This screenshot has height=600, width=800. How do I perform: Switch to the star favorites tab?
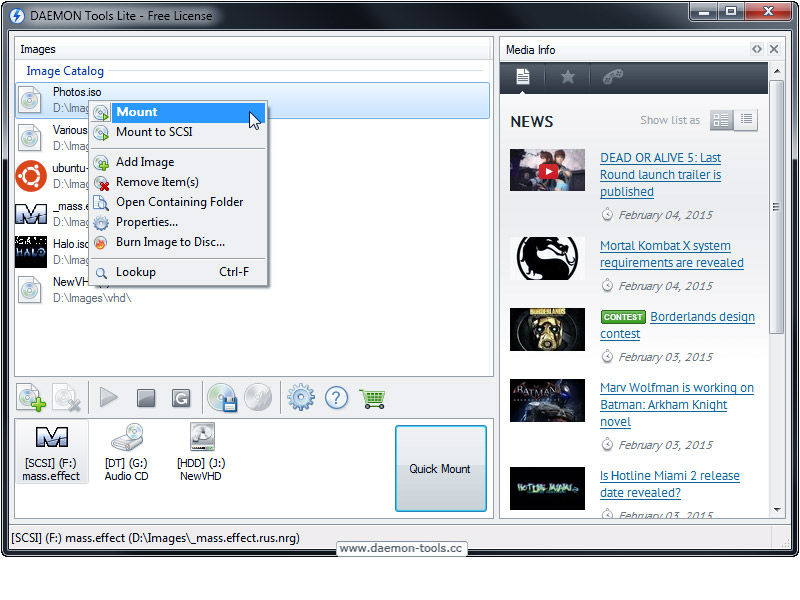click(x=567, y=77)
